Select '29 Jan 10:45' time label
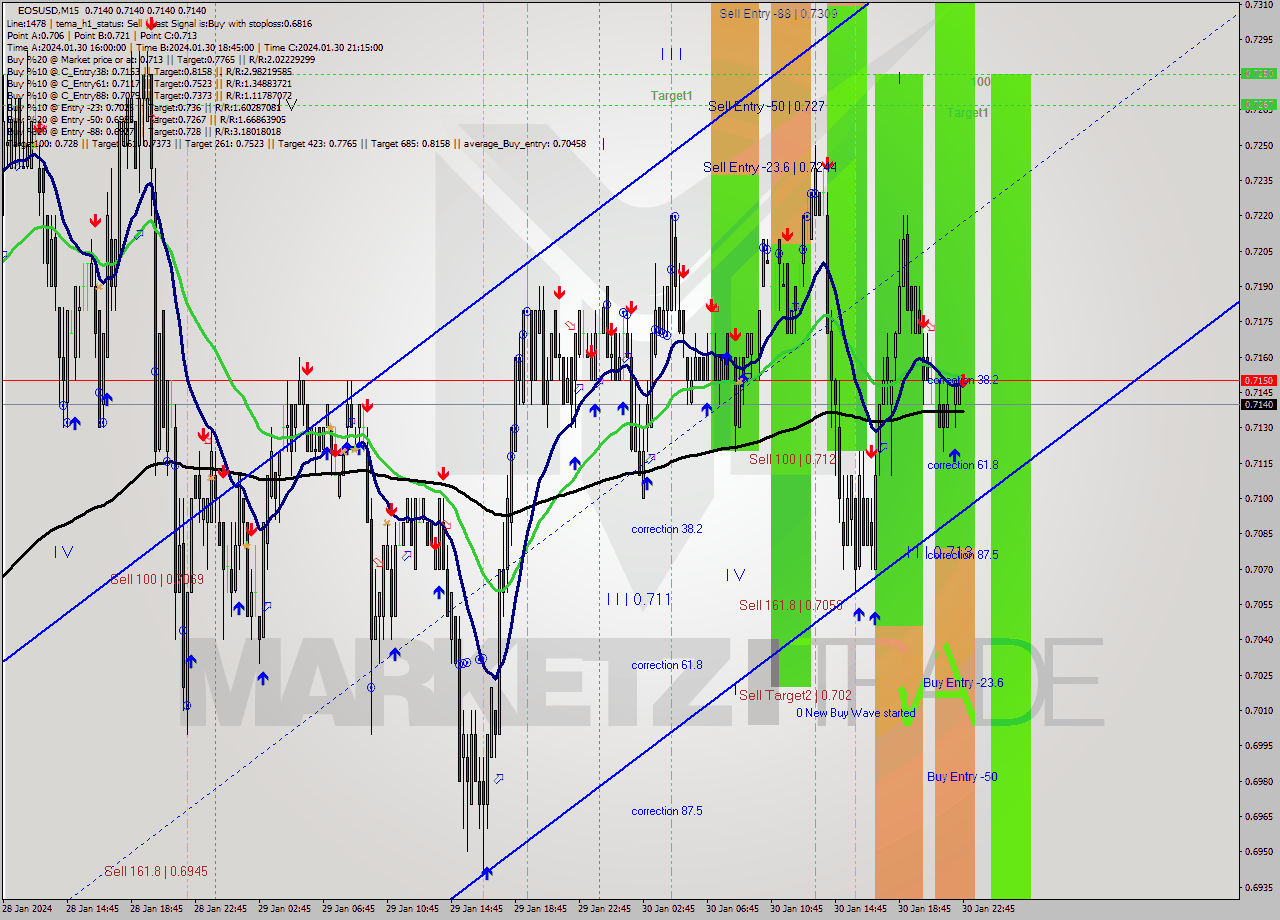This screenshot has height=920, width=1280. click(413, 908)
